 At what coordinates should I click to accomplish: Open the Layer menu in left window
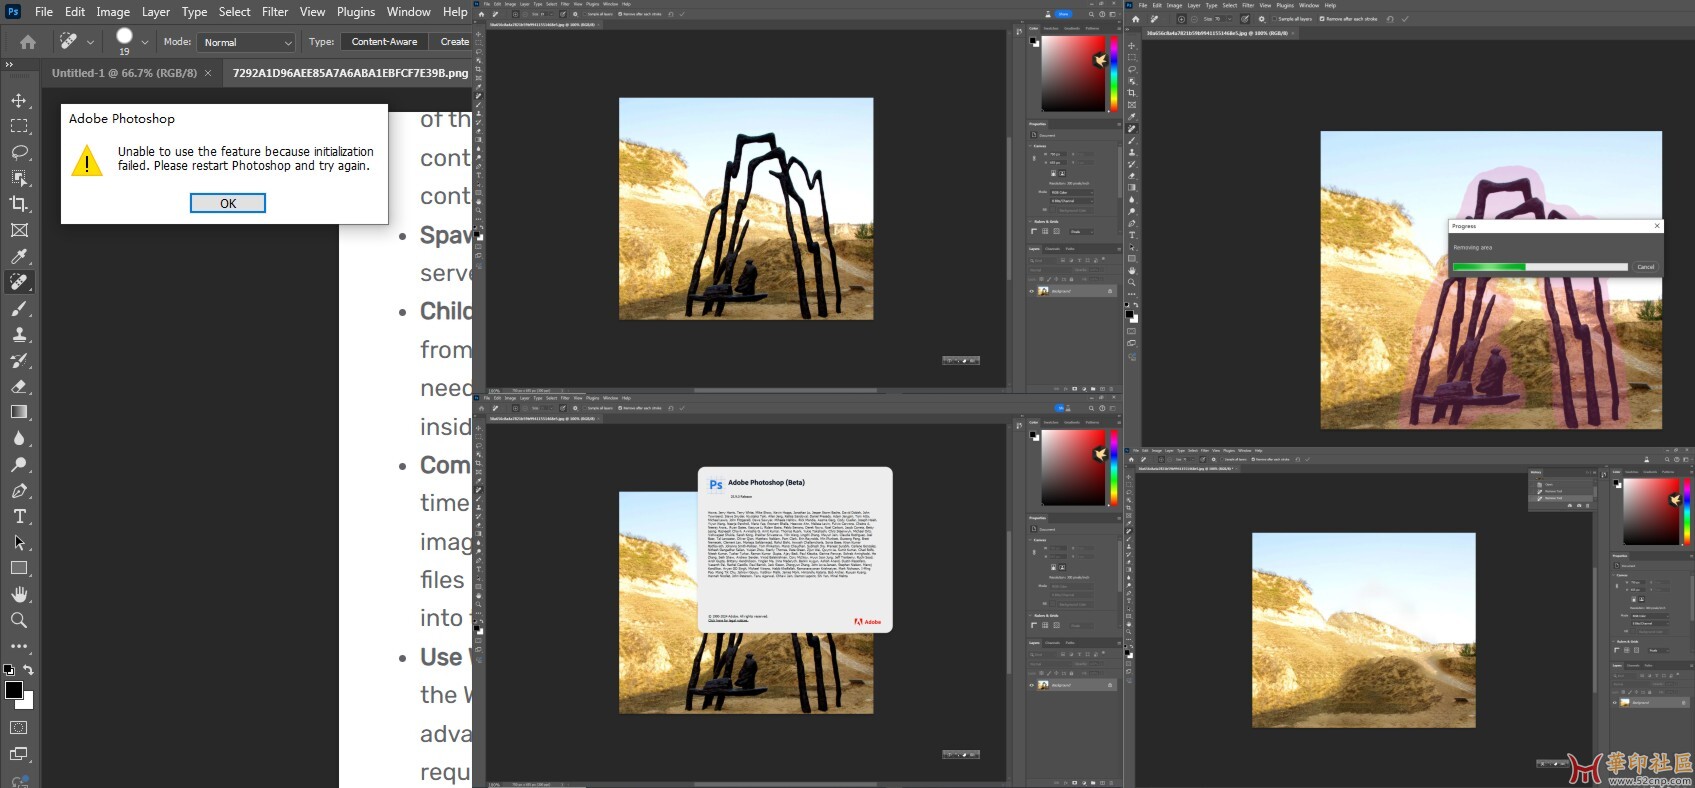point(156,12)
